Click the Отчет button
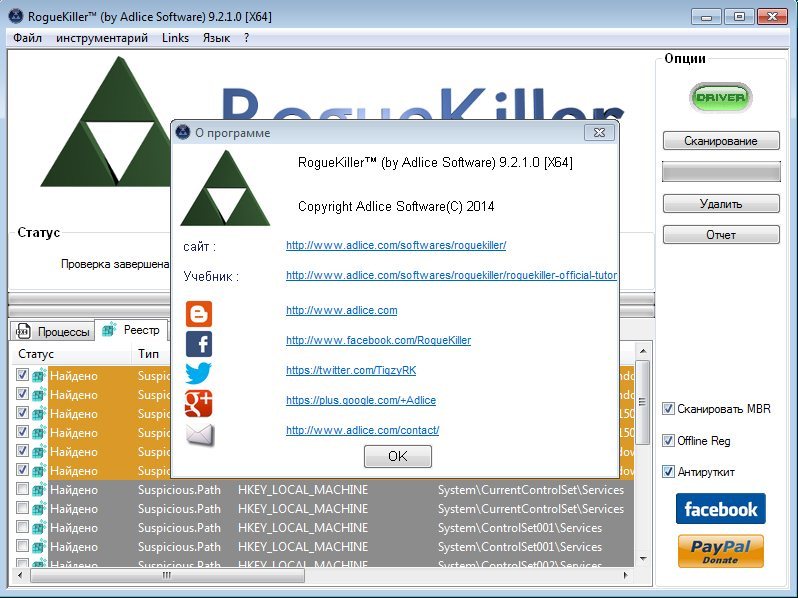798x598 pixels. [x=721, y=235]
